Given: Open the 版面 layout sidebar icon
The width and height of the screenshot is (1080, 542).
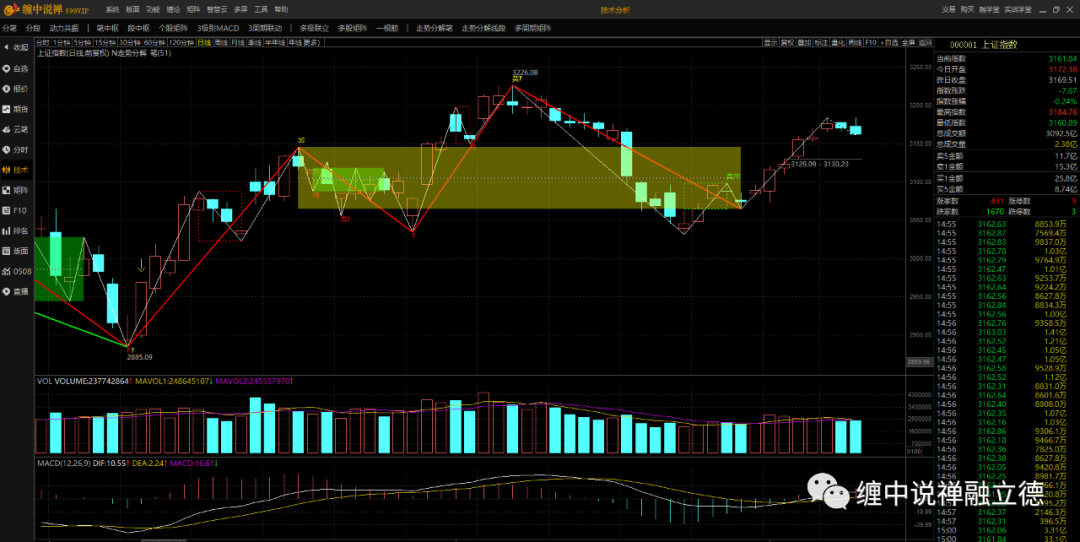Looking at the screenshot, I should 16,251.
